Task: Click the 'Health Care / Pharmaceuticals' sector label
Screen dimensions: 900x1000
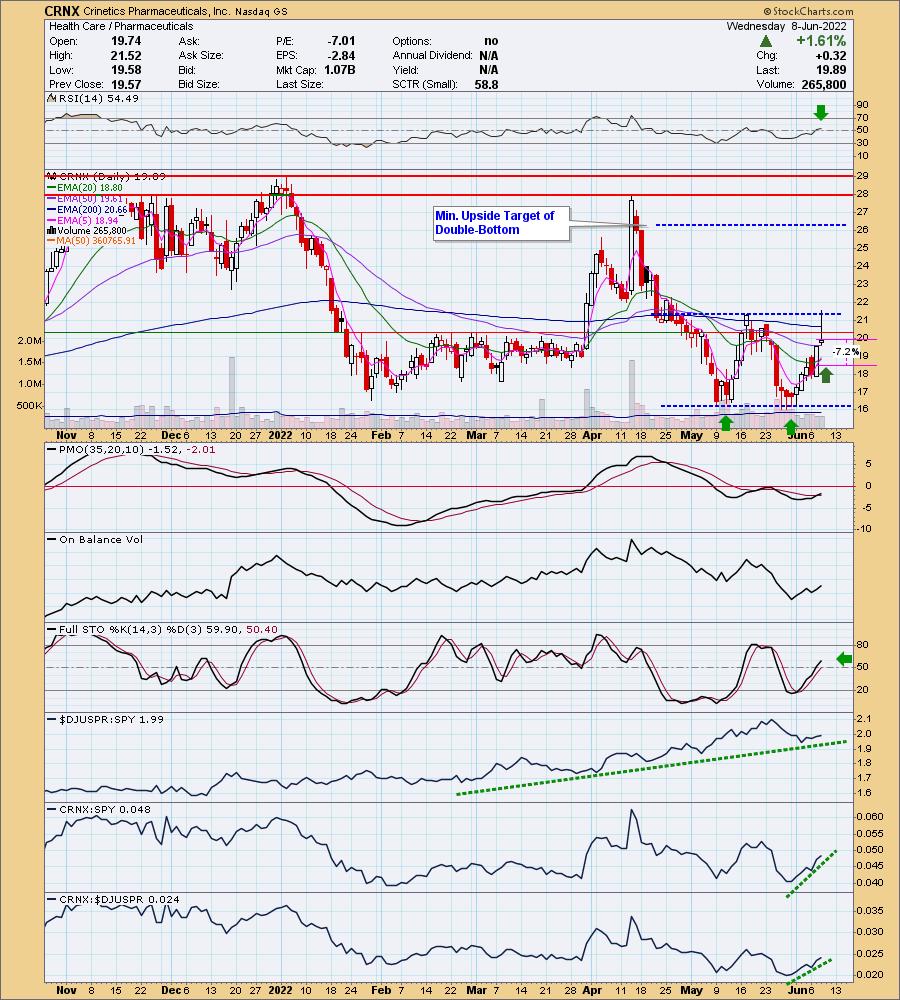Action: click(121, 26)
